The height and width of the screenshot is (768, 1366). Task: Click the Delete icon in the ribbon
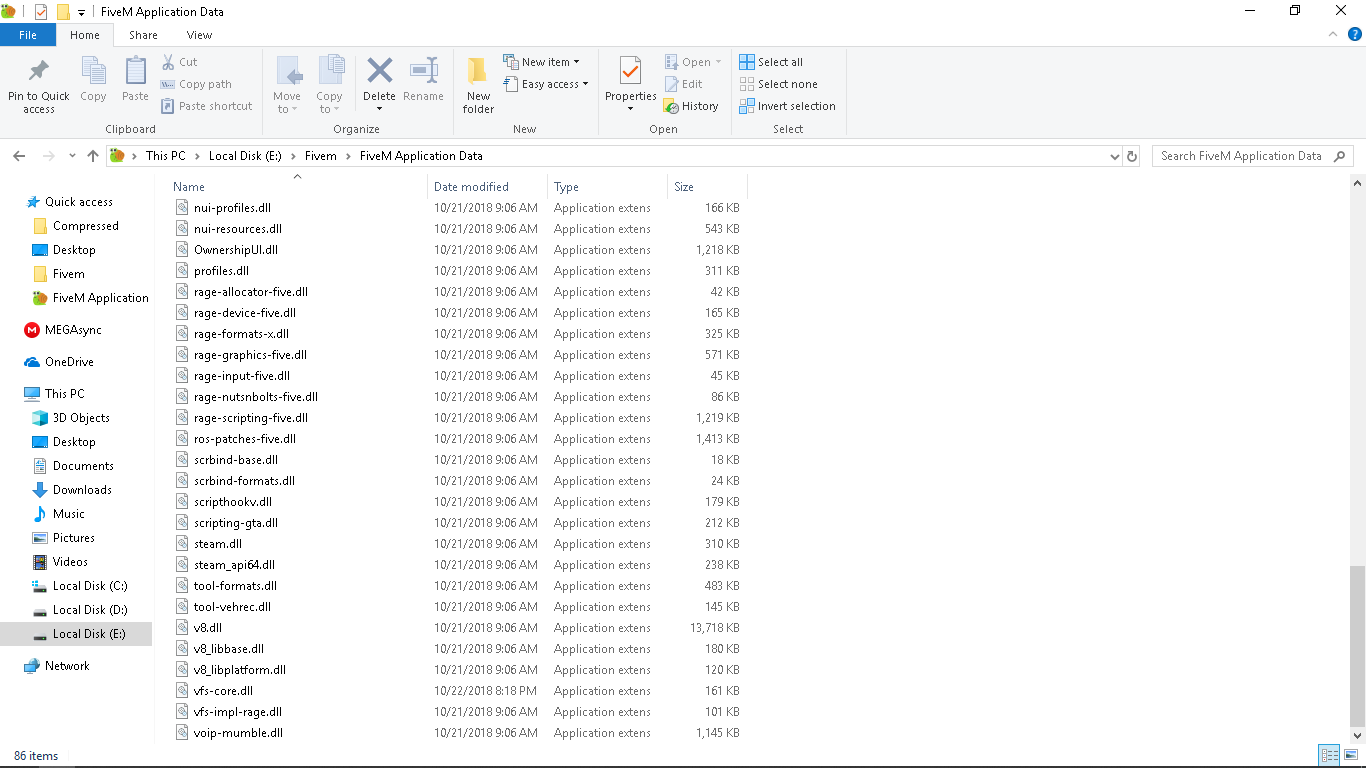(x=379, y=72)
